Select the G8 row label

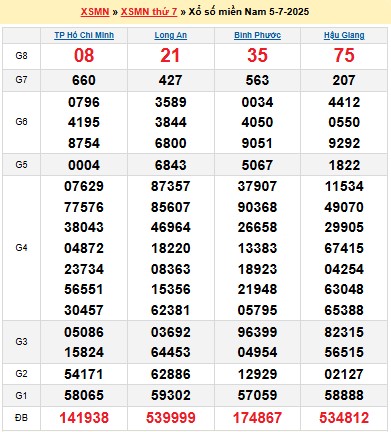21,56
